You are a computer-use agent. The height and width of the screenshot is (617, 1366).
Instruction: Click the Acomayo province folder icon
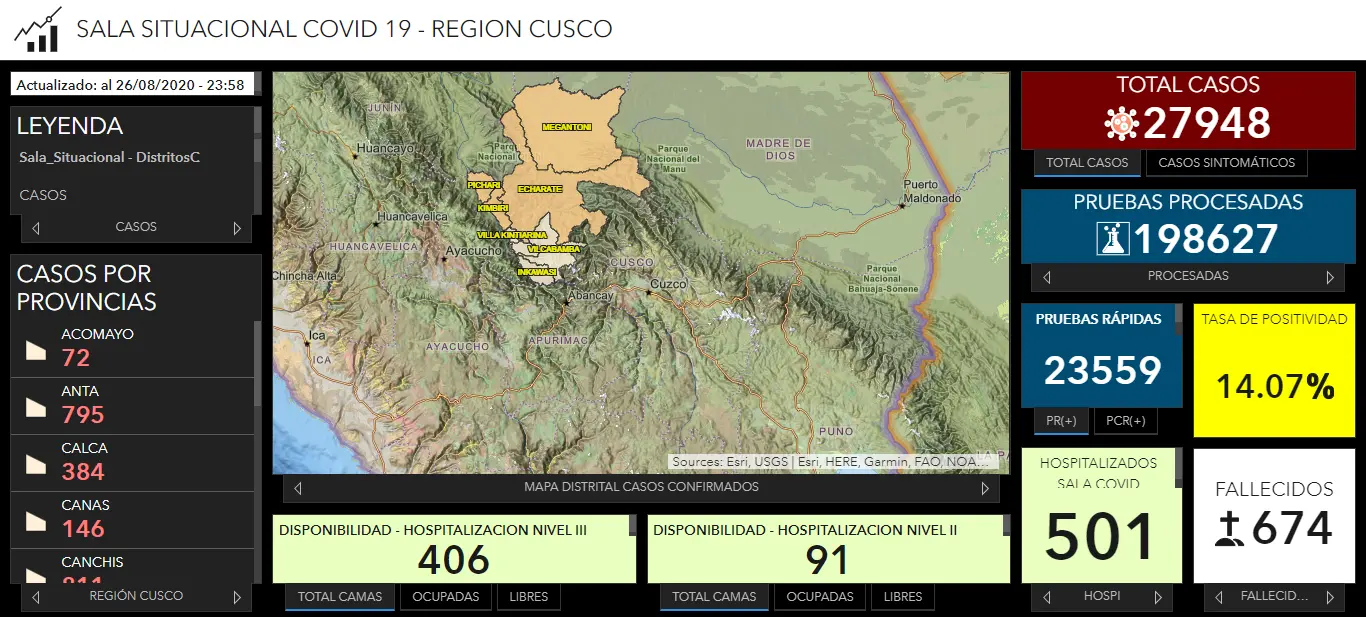click(36, 349)
